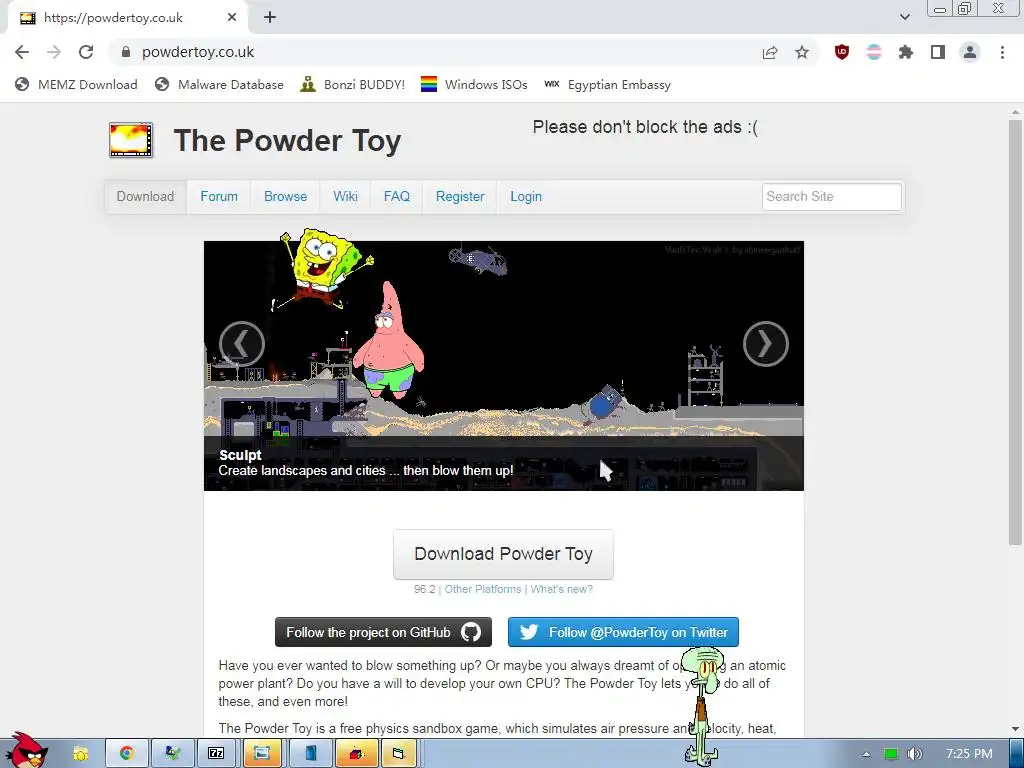Open the Wiki nav tab
The height and width of the screenshot is (768, 1024).
pyautogui.click(x=345, y=197)
